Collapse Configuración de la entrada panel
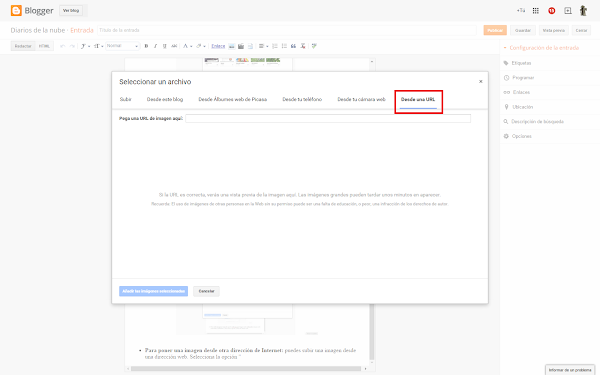600x375 pixels. (x=541, y=48)
